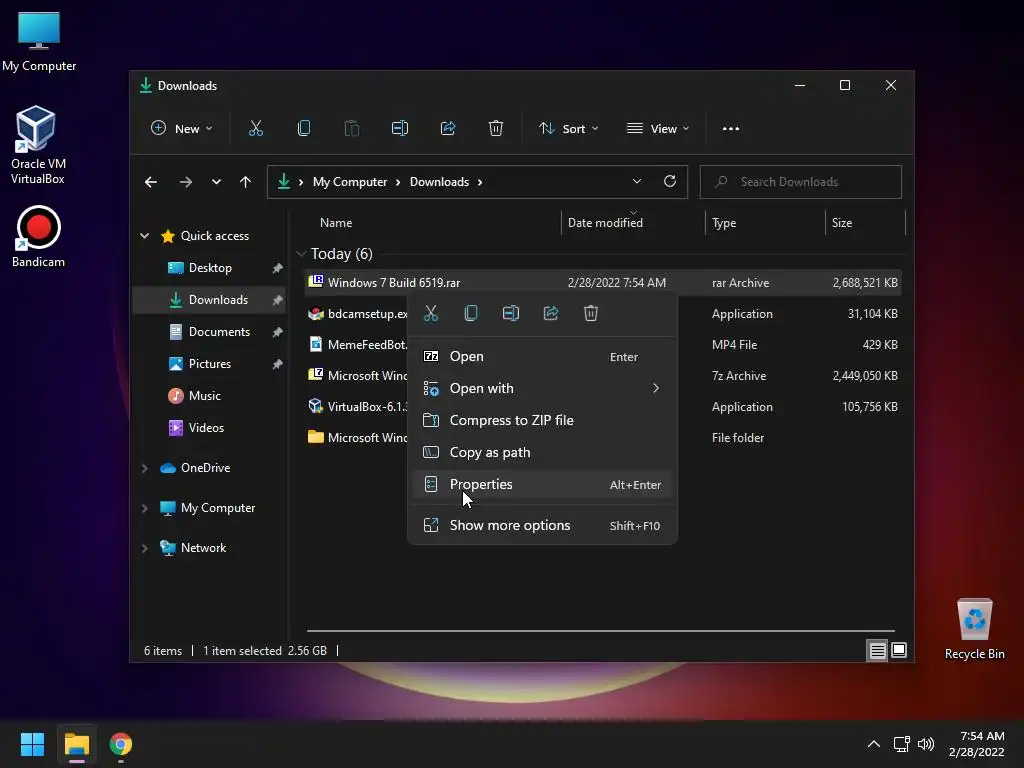Viewport: 1024px width, 768px height.
Task: Click My Computer in the address breadcrumb
Action: tap(350, 182)
